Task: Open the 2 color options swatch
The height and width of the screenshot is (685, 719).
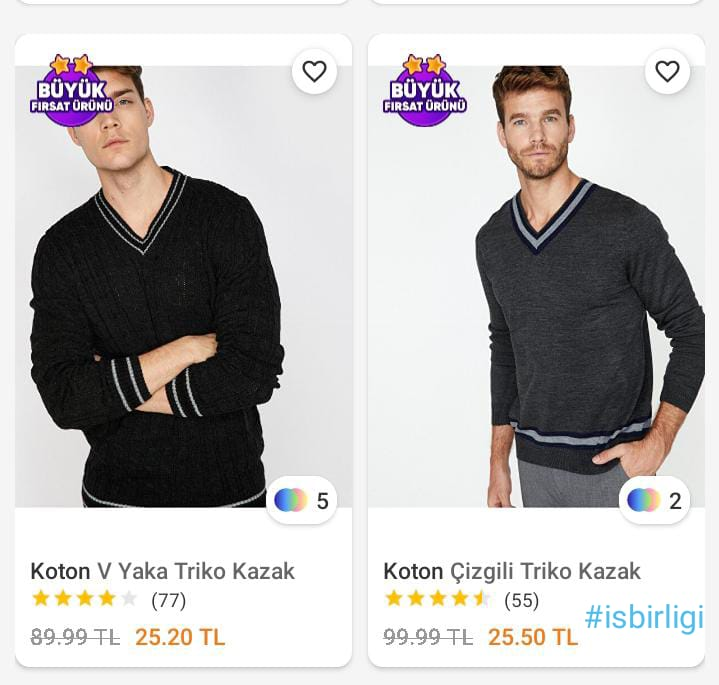Action: click(655, 500)
